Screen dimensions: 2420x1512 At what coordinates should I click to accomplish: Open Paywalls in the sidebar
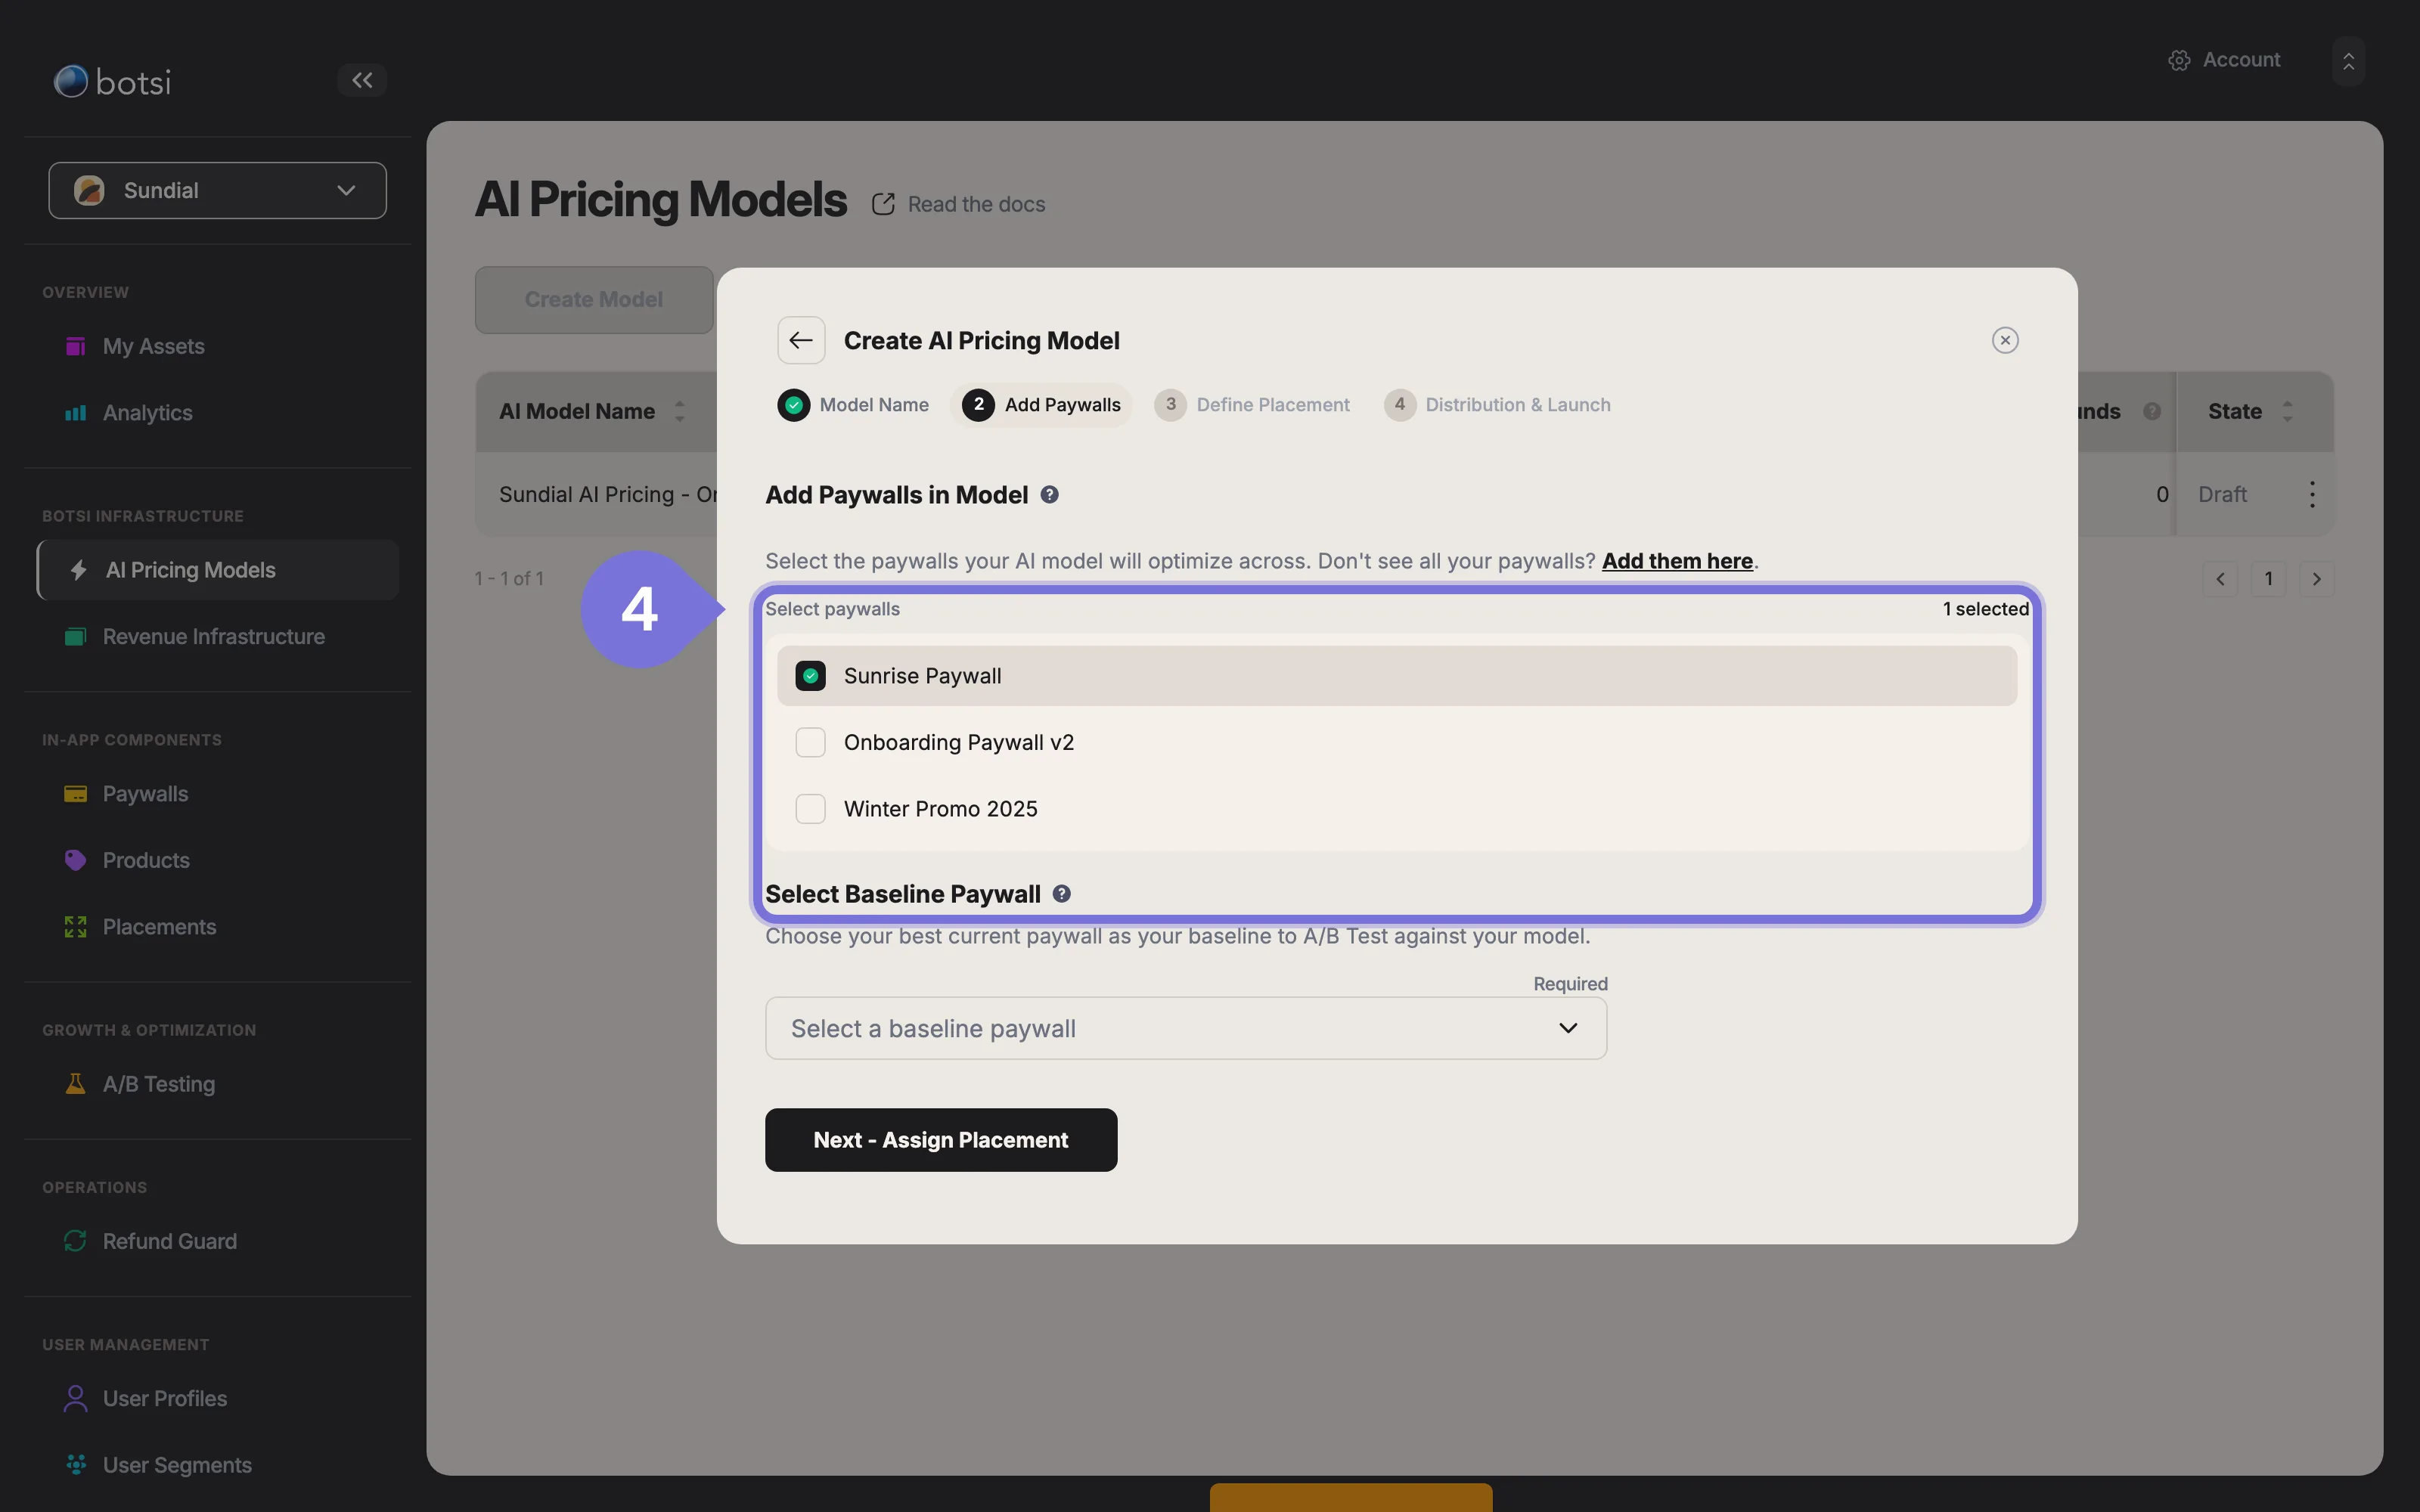click(145, 794)
